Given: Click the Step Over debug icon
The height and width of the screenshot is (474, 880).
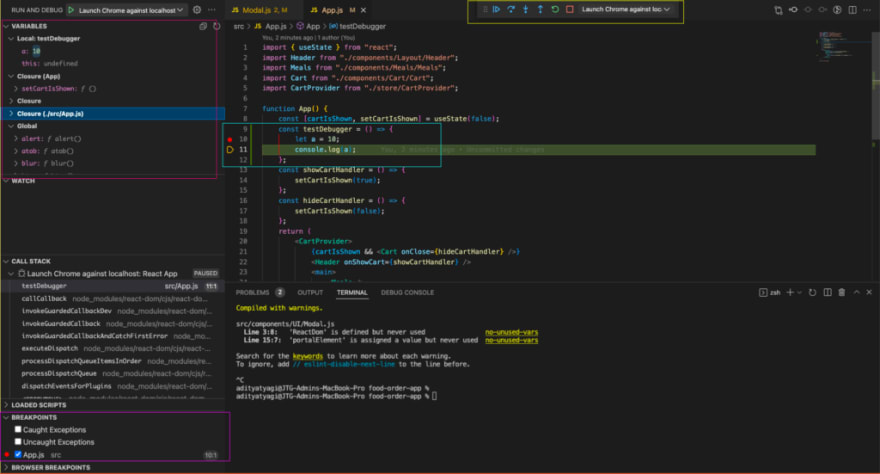Looking at the screenshot, I should point(511,9).
